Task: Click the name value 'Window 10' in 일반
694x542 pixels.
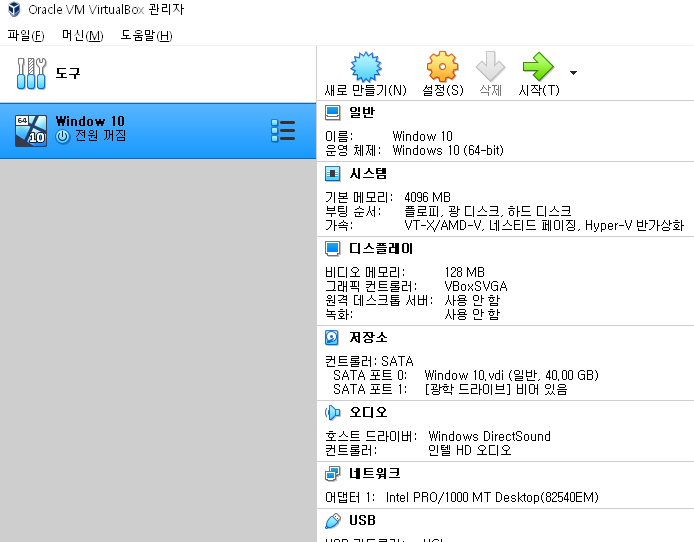Action: [422, 136]
